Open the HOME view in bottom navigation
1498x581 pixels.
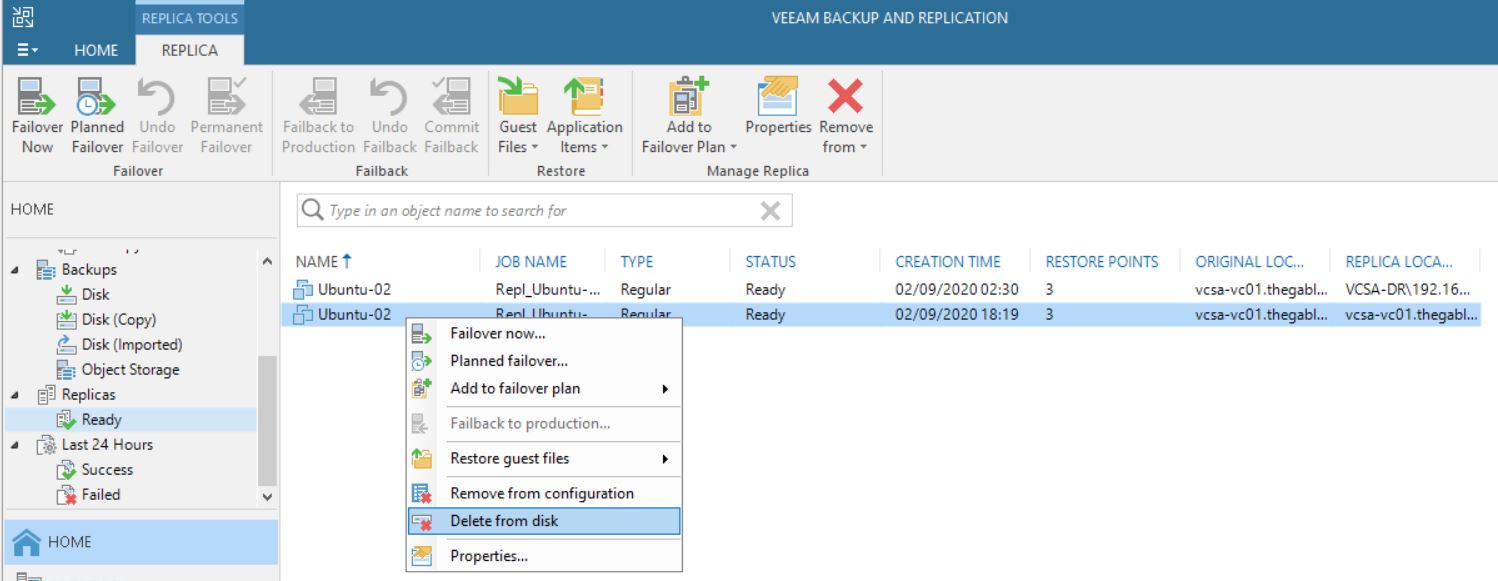click(x=139, y=542)
